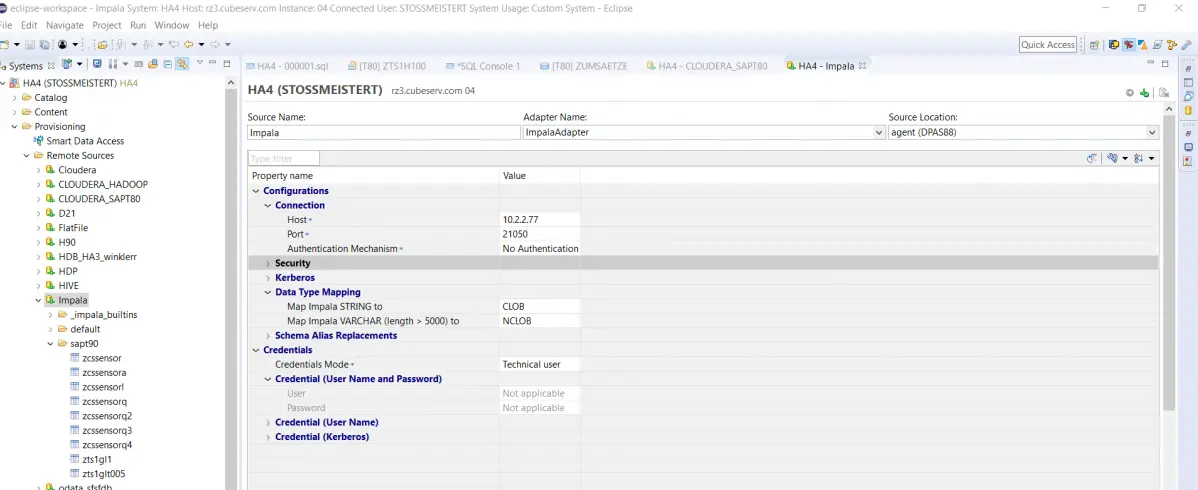The image size is (1198, 490).
Task: Expand Schema Alias Replacements section
Action: 268,336
